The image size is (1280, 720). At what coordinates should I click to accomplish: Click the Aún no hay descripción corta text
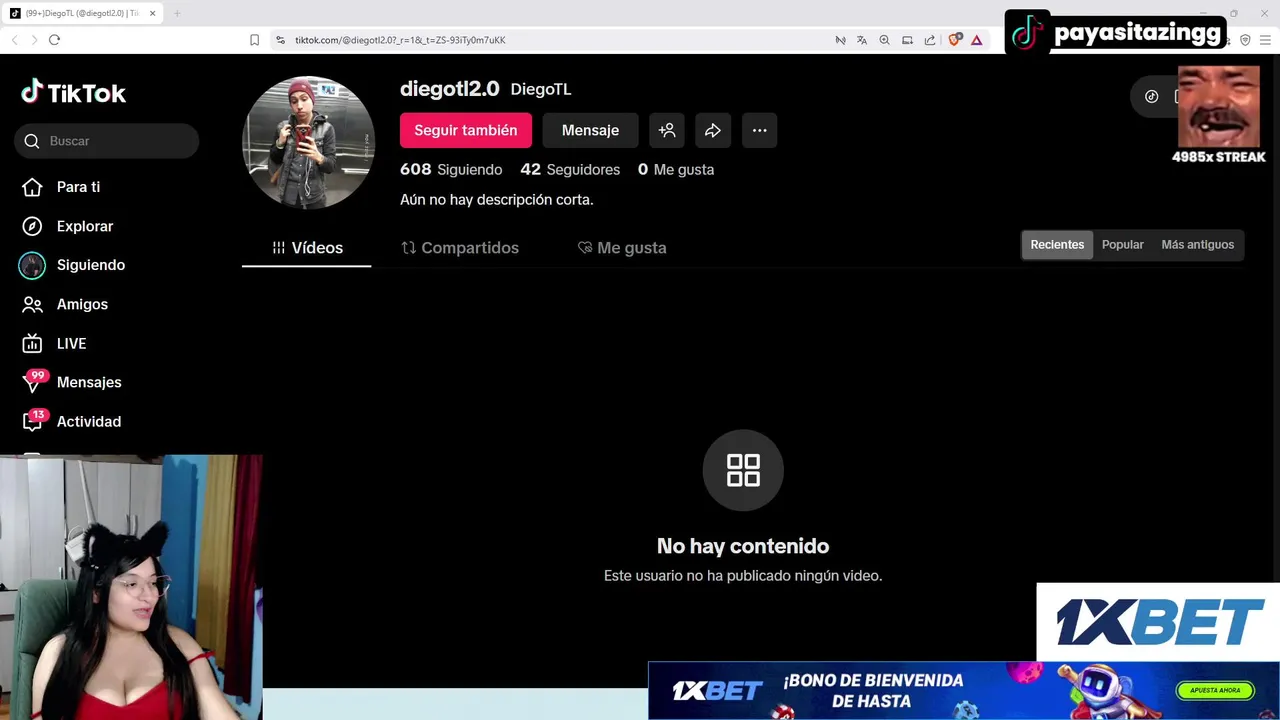coord(497,200)
